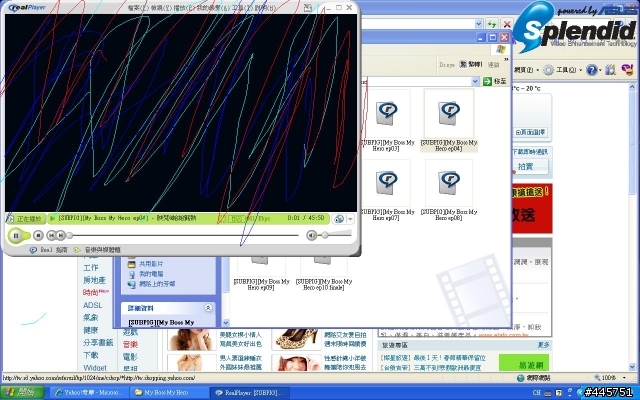The width and height of the screenshot is (640, 400).
Task: Select the My Boss My Hero ep07 file
Action: click(387, 190)
